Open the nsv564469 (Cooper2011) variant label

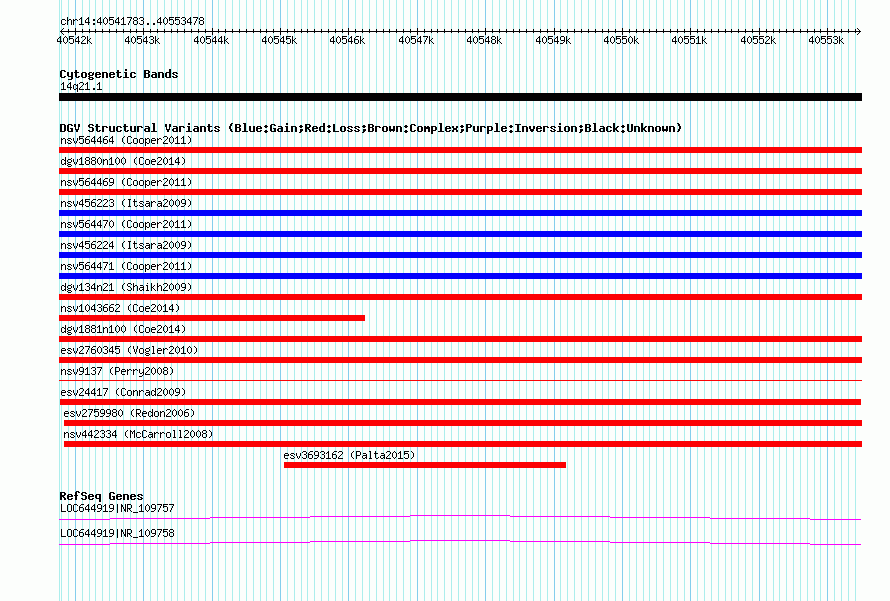(x=126, y=182)
